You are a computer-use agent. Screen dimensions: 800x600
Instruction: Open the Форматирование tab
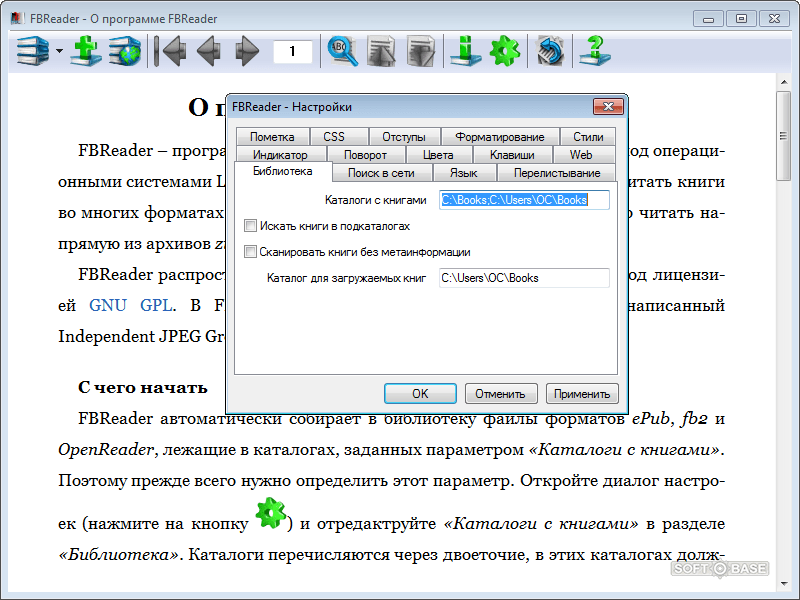499,137
